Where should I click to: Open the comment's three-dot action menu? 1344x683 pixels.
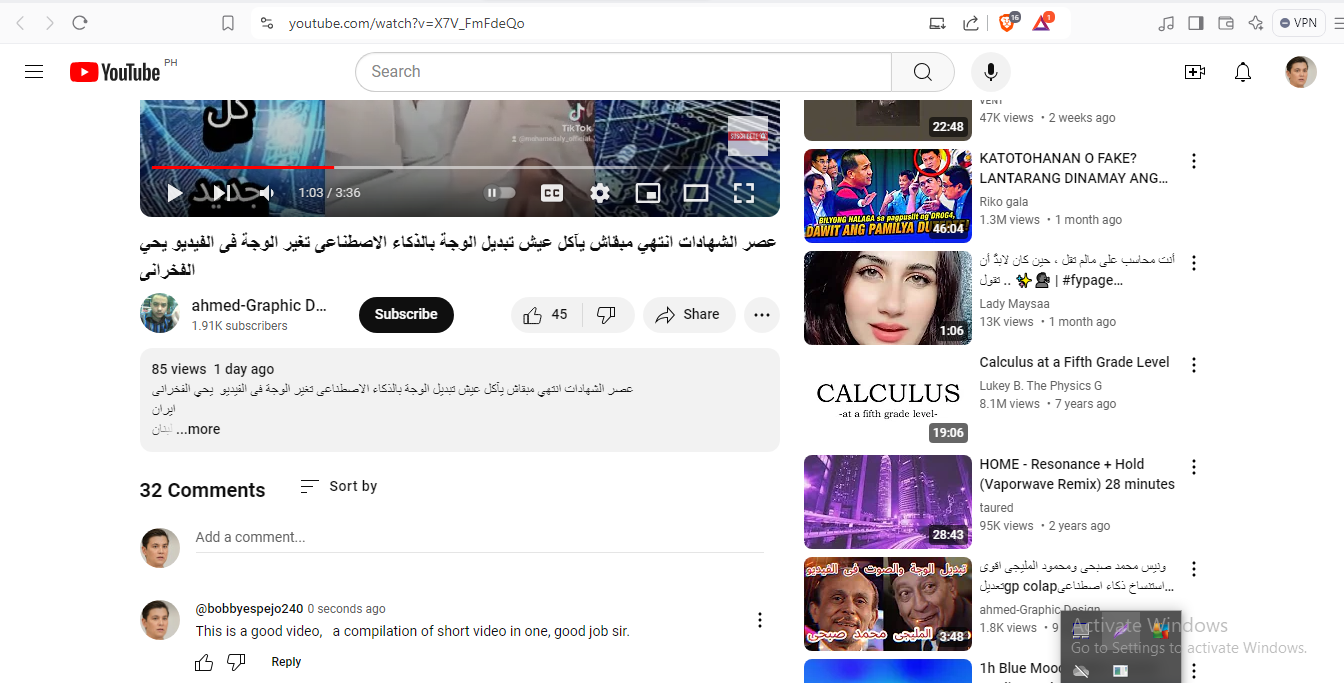(x=760, y=620)
